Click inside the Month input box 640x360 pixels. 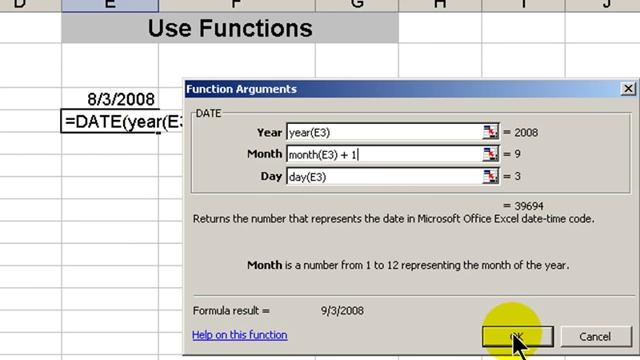coord(384,154)
